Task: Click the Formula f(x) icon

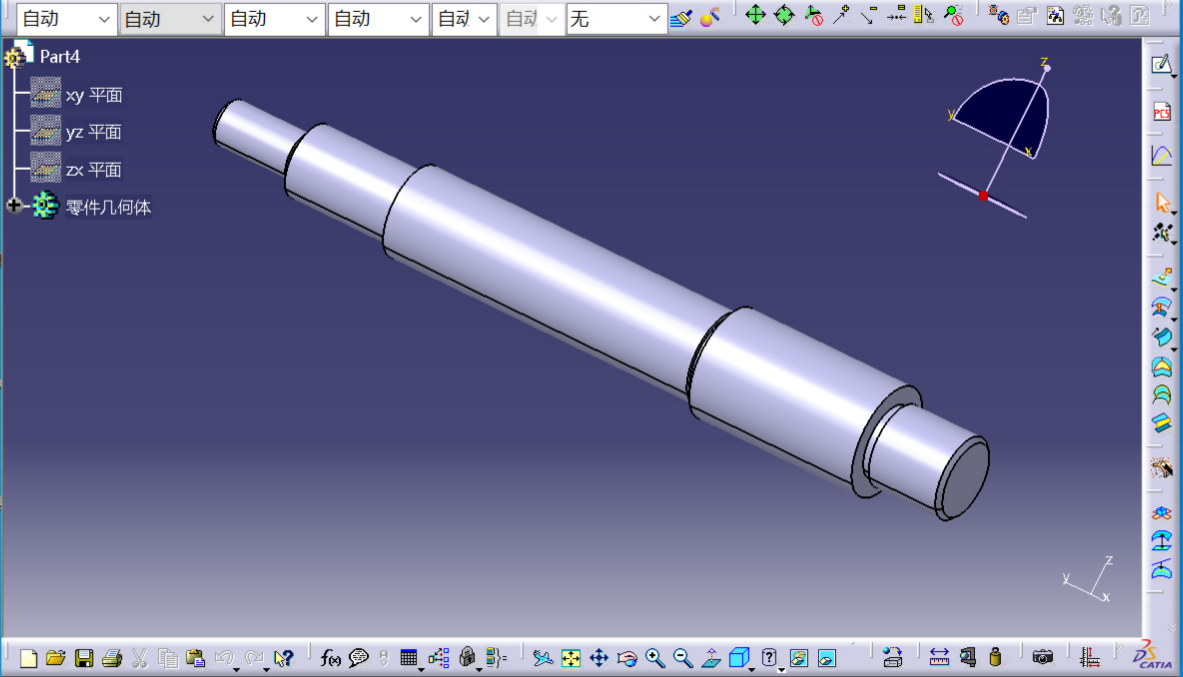Action: (x=330, y=658)
